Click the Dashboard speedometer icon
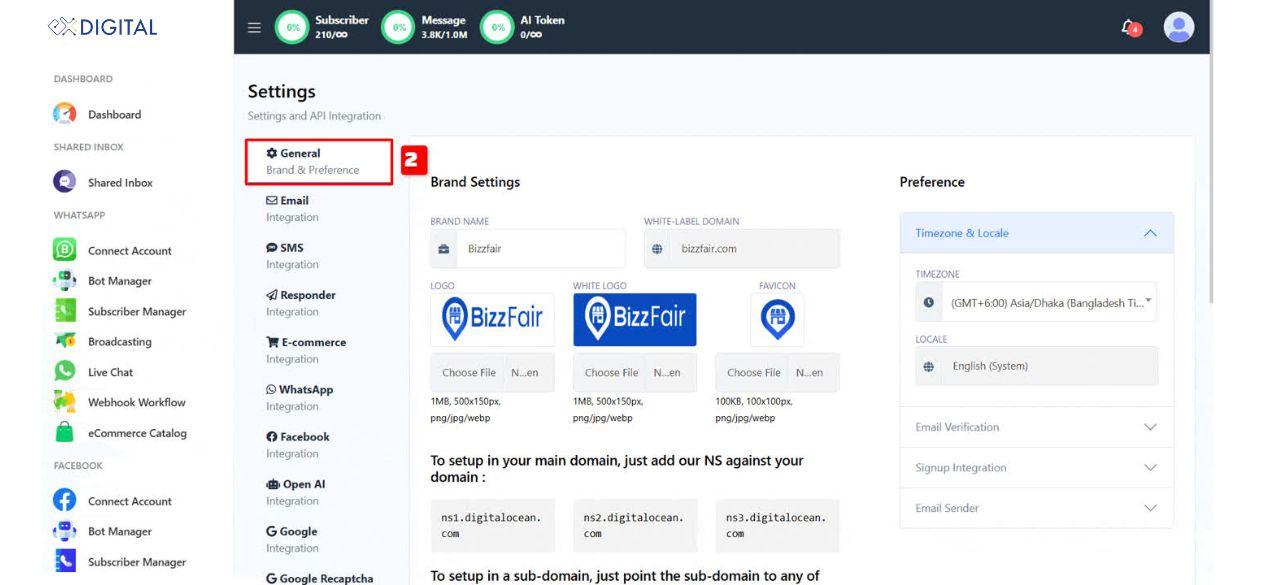Screen dimensions: 1280x585 pyautogui.click(x=65, y=114)
